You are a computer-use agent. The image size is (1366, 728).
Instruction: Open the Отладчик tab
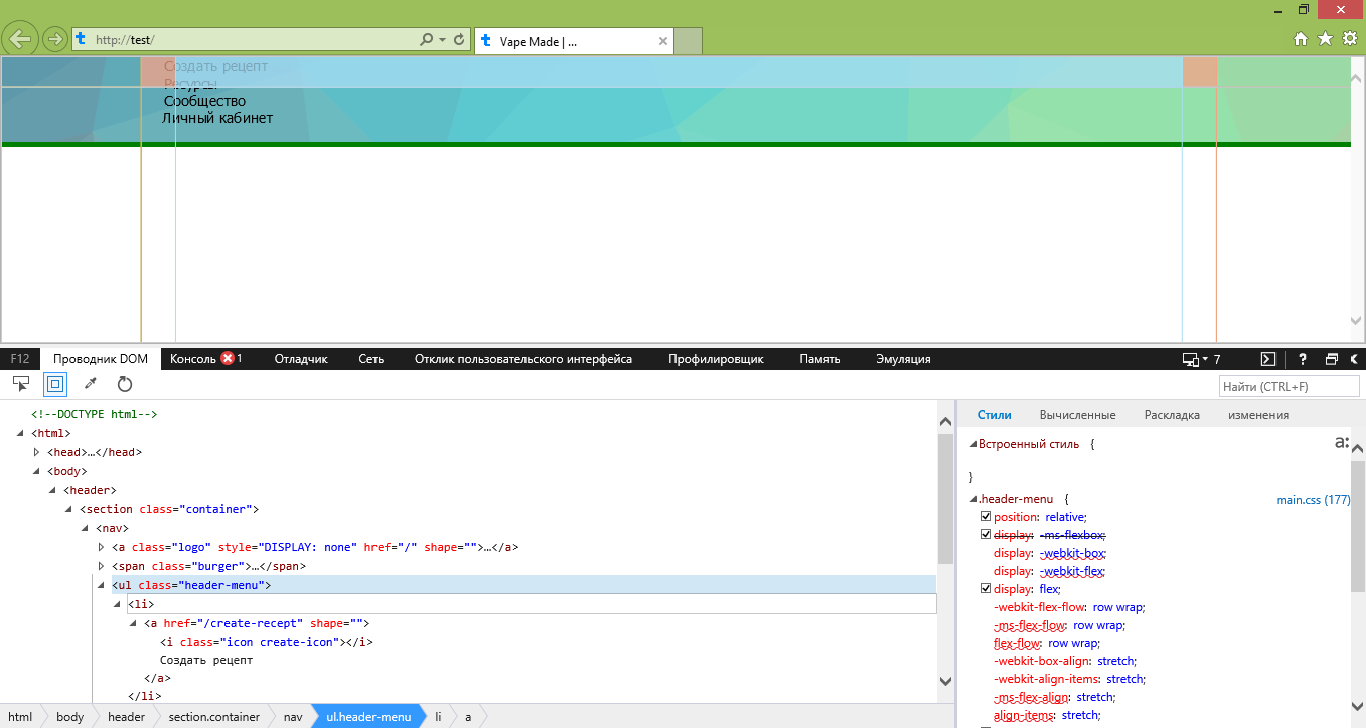coord(301,359)
